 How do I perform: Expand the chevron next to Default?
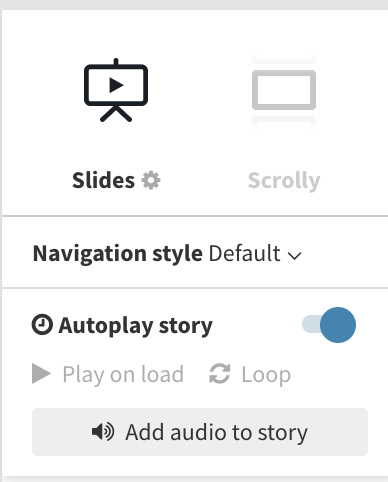[x=294, y=256]
